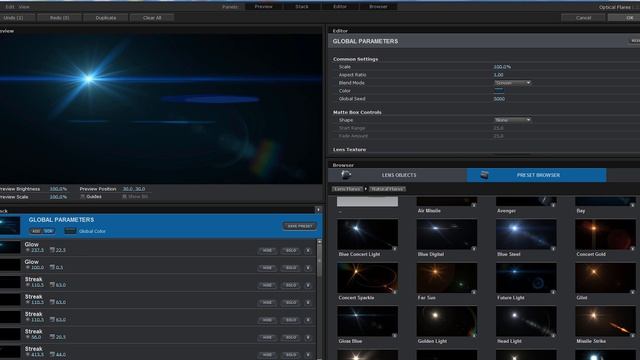Switch to the Preset Browser tab
This screenshot has height=360, width=640.
tap(536, 175)
